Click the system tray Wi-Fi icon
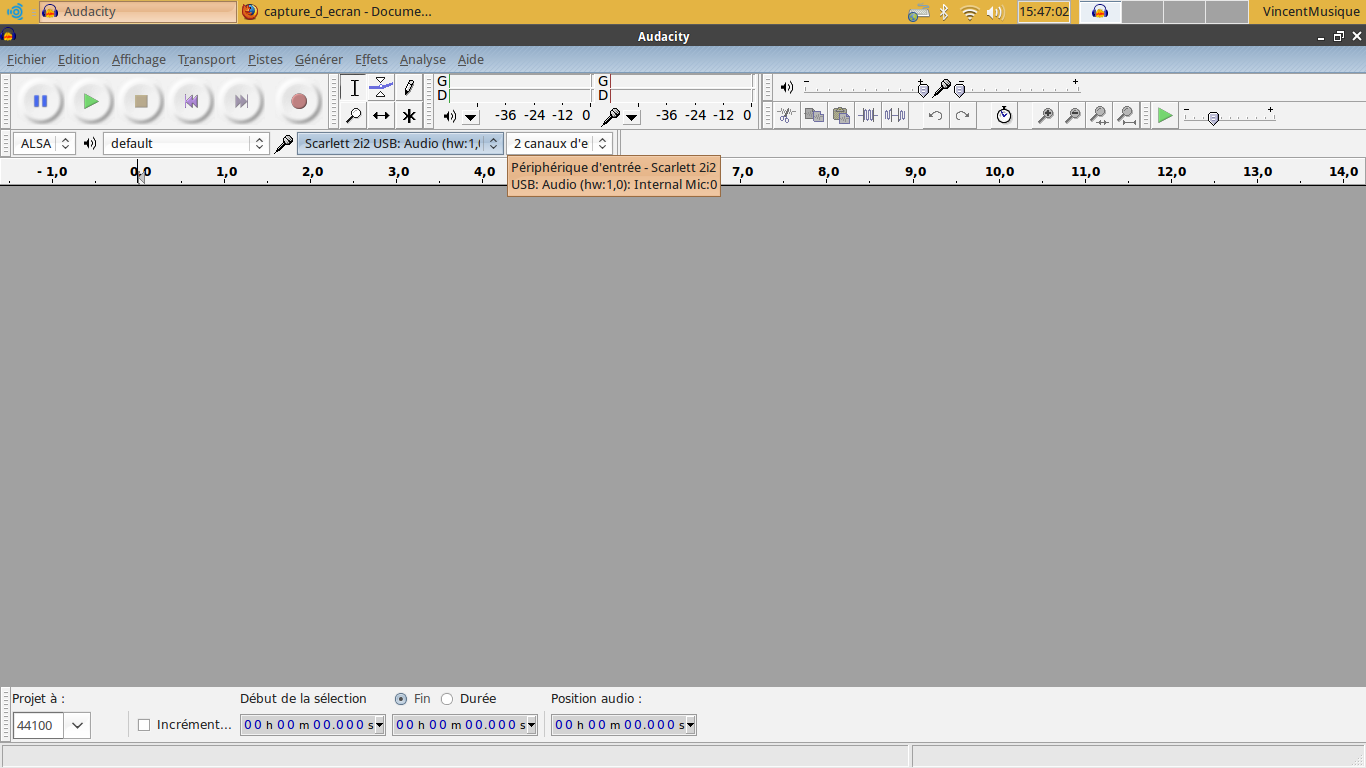 click(x=969, y=12)
